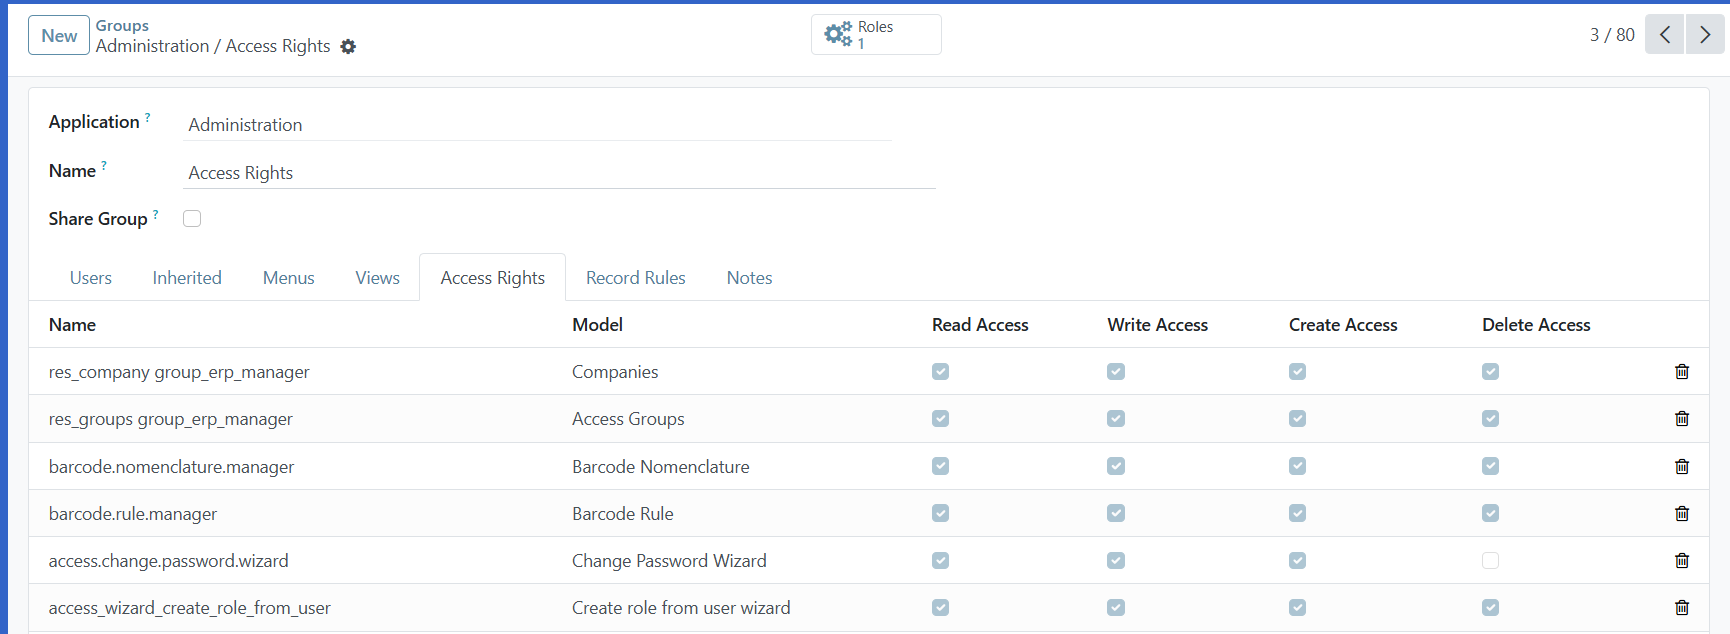1730x634 pixels.
Task: Show help tooltip for Share Group field
Action: pyautogui.click(x=156, y=214)
